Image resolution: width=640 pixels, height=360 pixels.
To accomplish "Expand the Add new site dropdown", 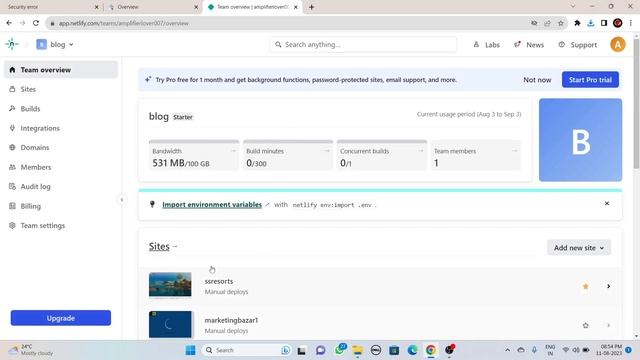I will point(579,248).
